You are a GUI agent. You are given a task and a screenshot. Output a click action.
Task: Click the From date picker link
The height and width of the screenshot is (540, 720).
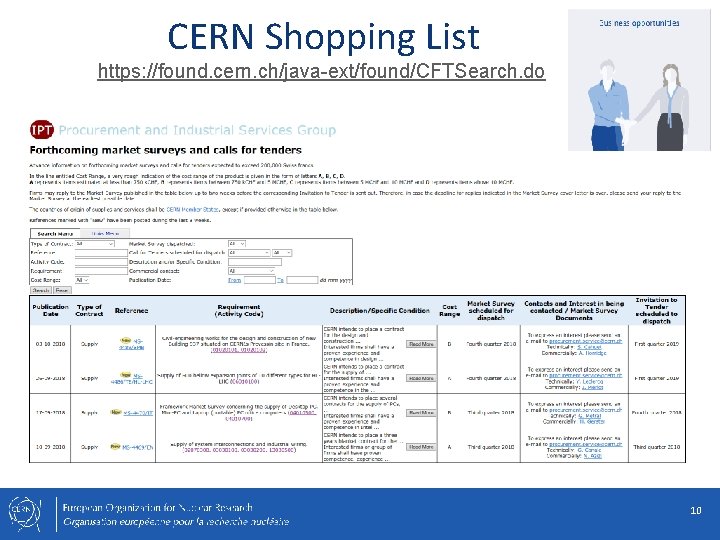(x=234, y=280)
